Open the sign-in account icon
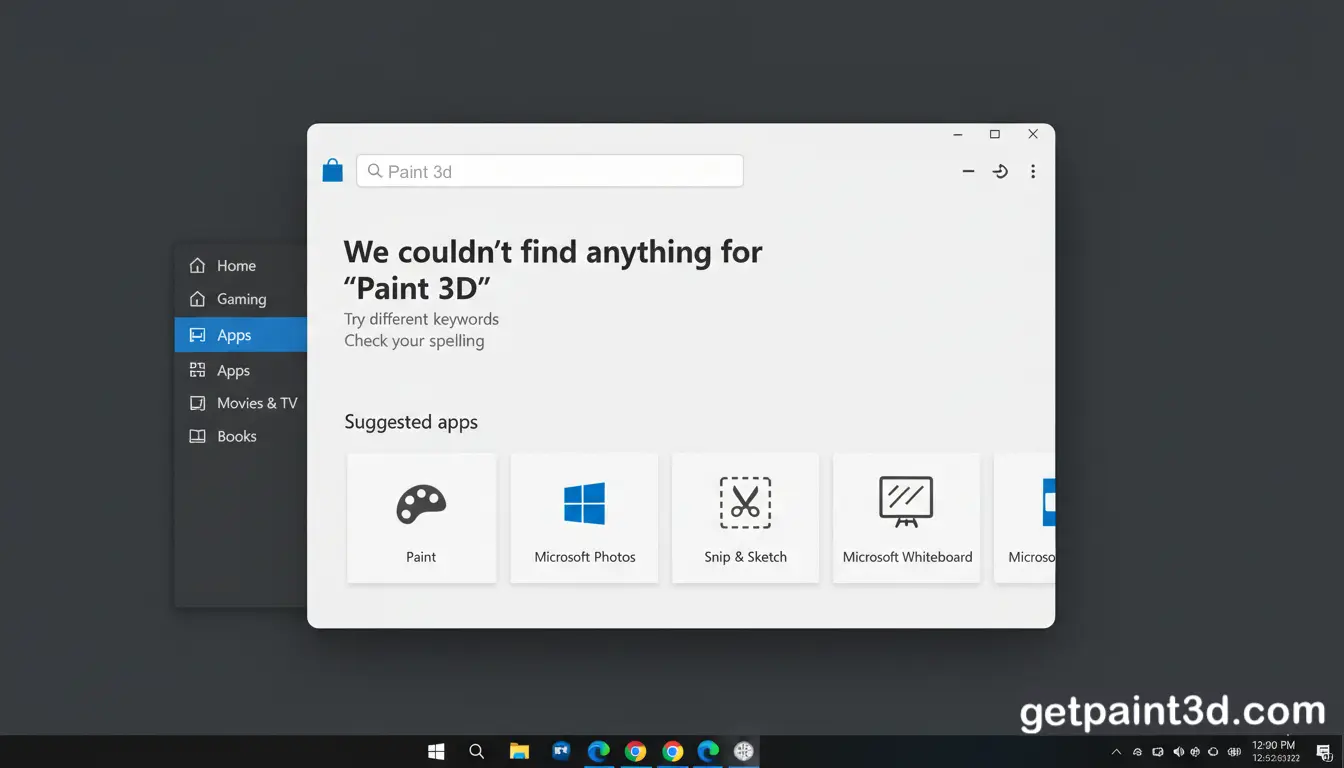Viewport: 1344px width, 768px height. pos(1000,171)
